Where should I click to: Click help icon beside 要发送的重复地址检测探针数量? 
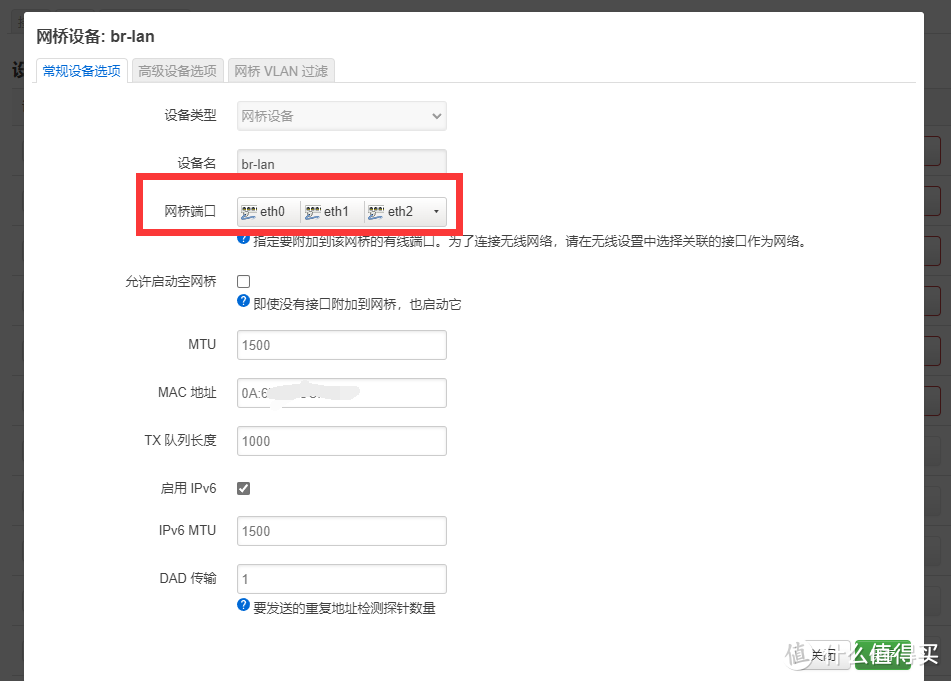tap(243, 605)
